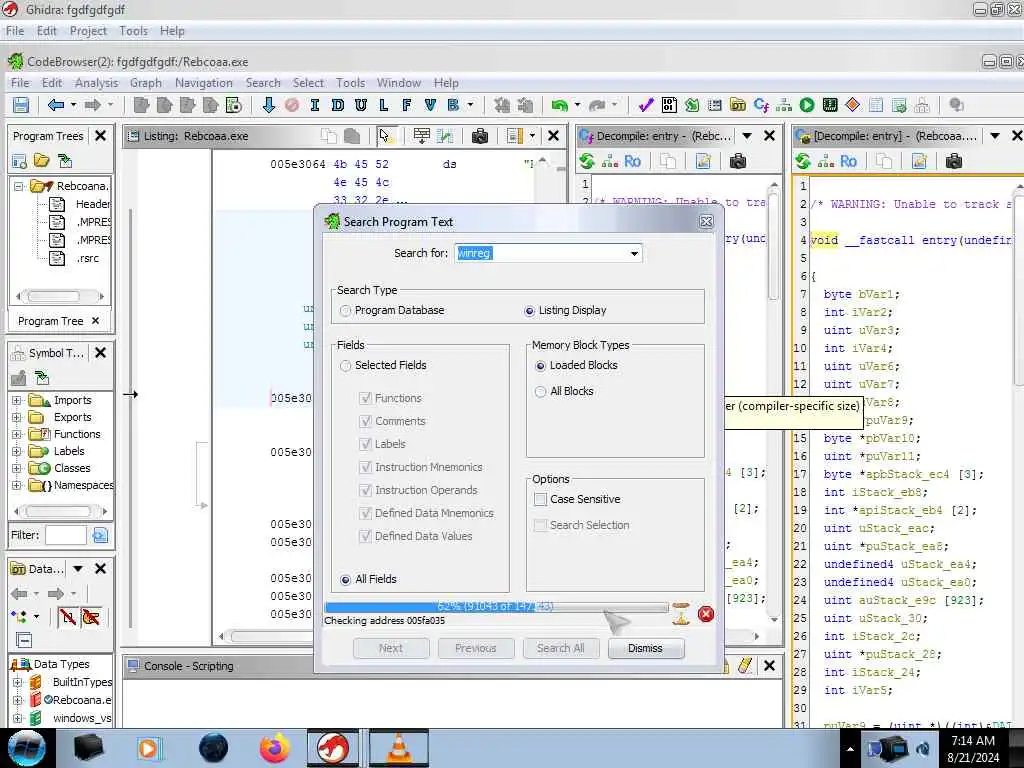Expand the Classes node in Symbol Tree
The height and width of the screenshot is (768, 1024).
point(17,468)
